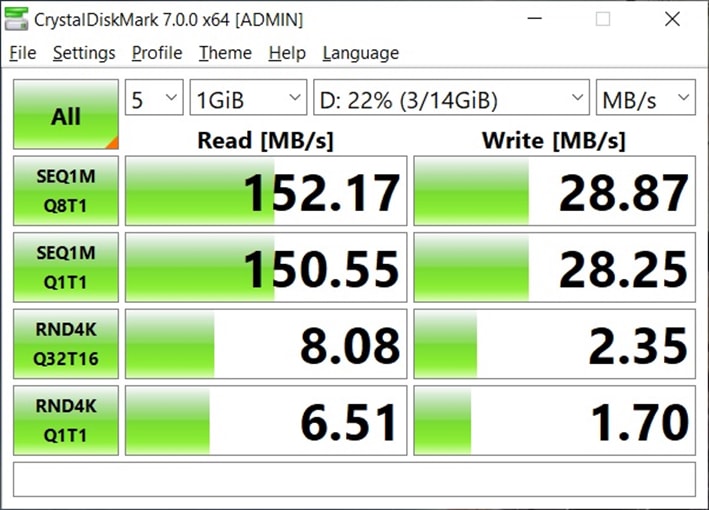Click the CrystalDiskMark app icon in title bar
Viewport: 709px width, 510px height.
[17, 19]
